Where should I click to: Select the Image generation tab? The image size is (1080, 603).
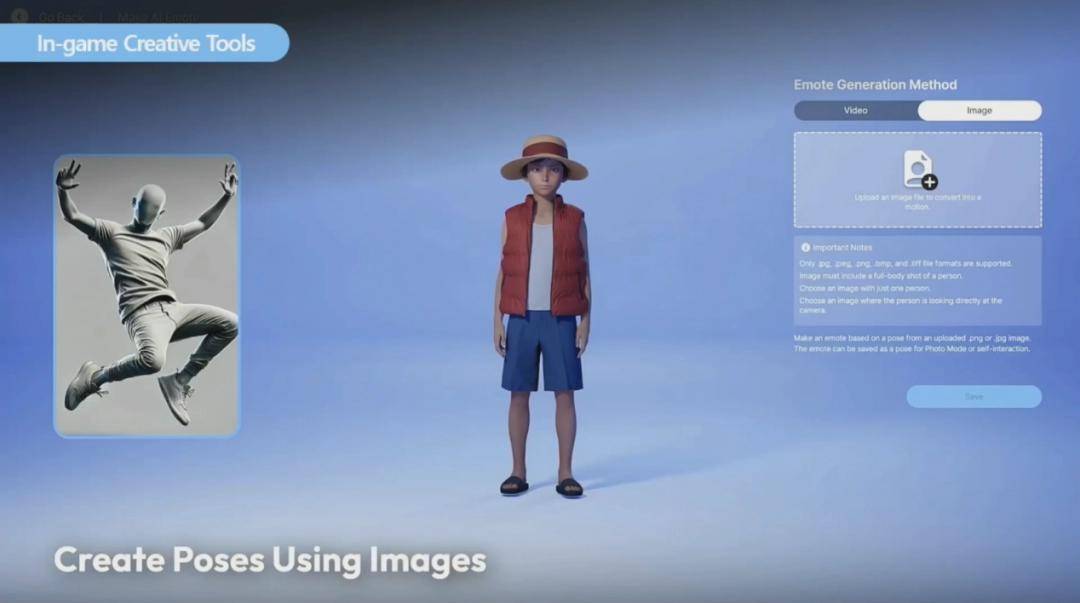[x=979, y=110]
